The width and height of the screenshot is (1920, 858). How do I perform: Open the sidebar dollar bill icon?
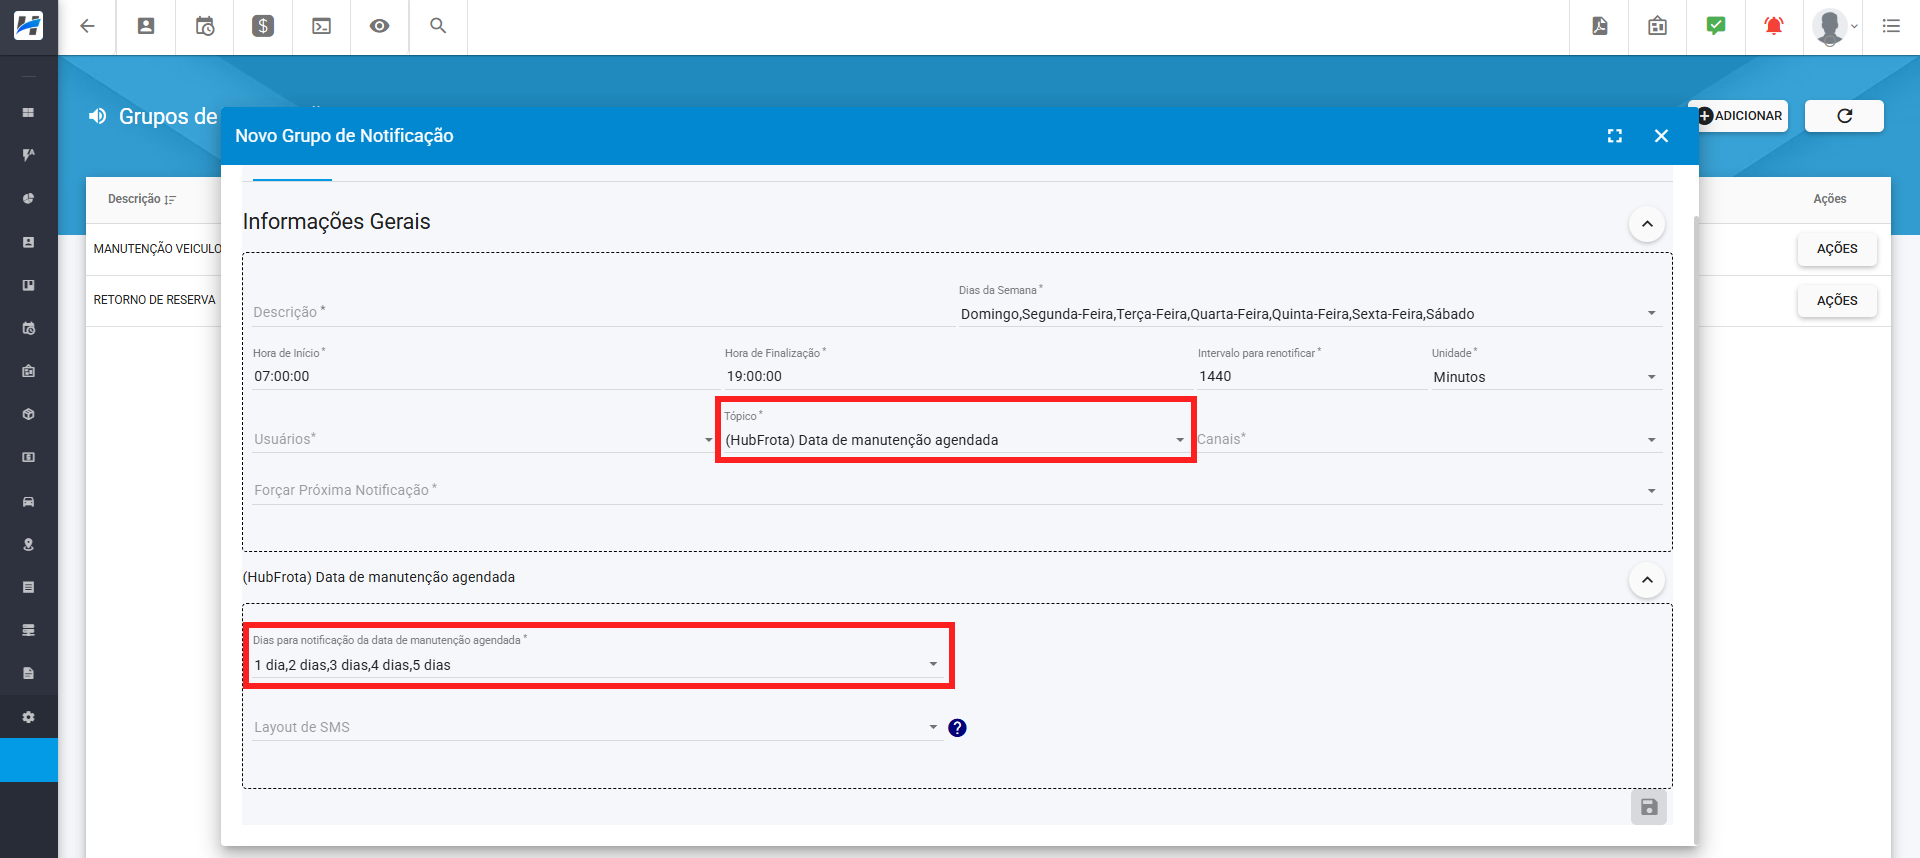pos(28,457)
